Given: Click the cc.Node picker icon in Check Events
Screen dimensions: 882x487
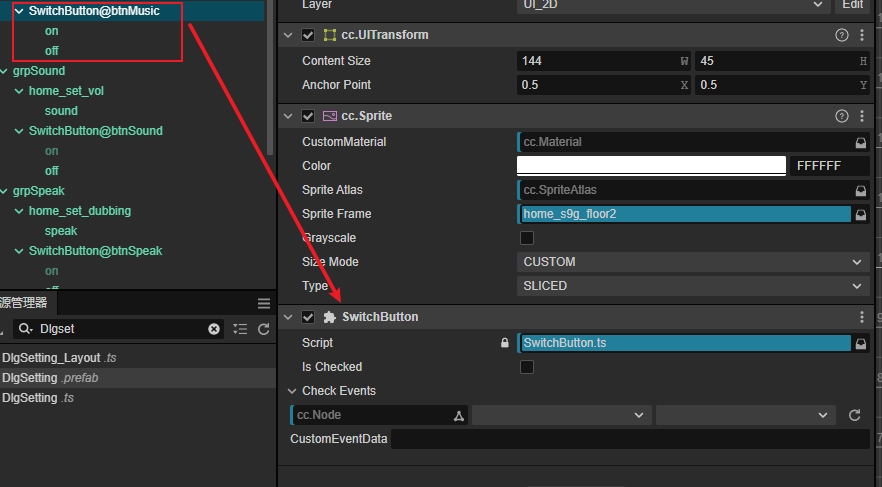Looking at the screenshot, I should [x=459, y=416].
